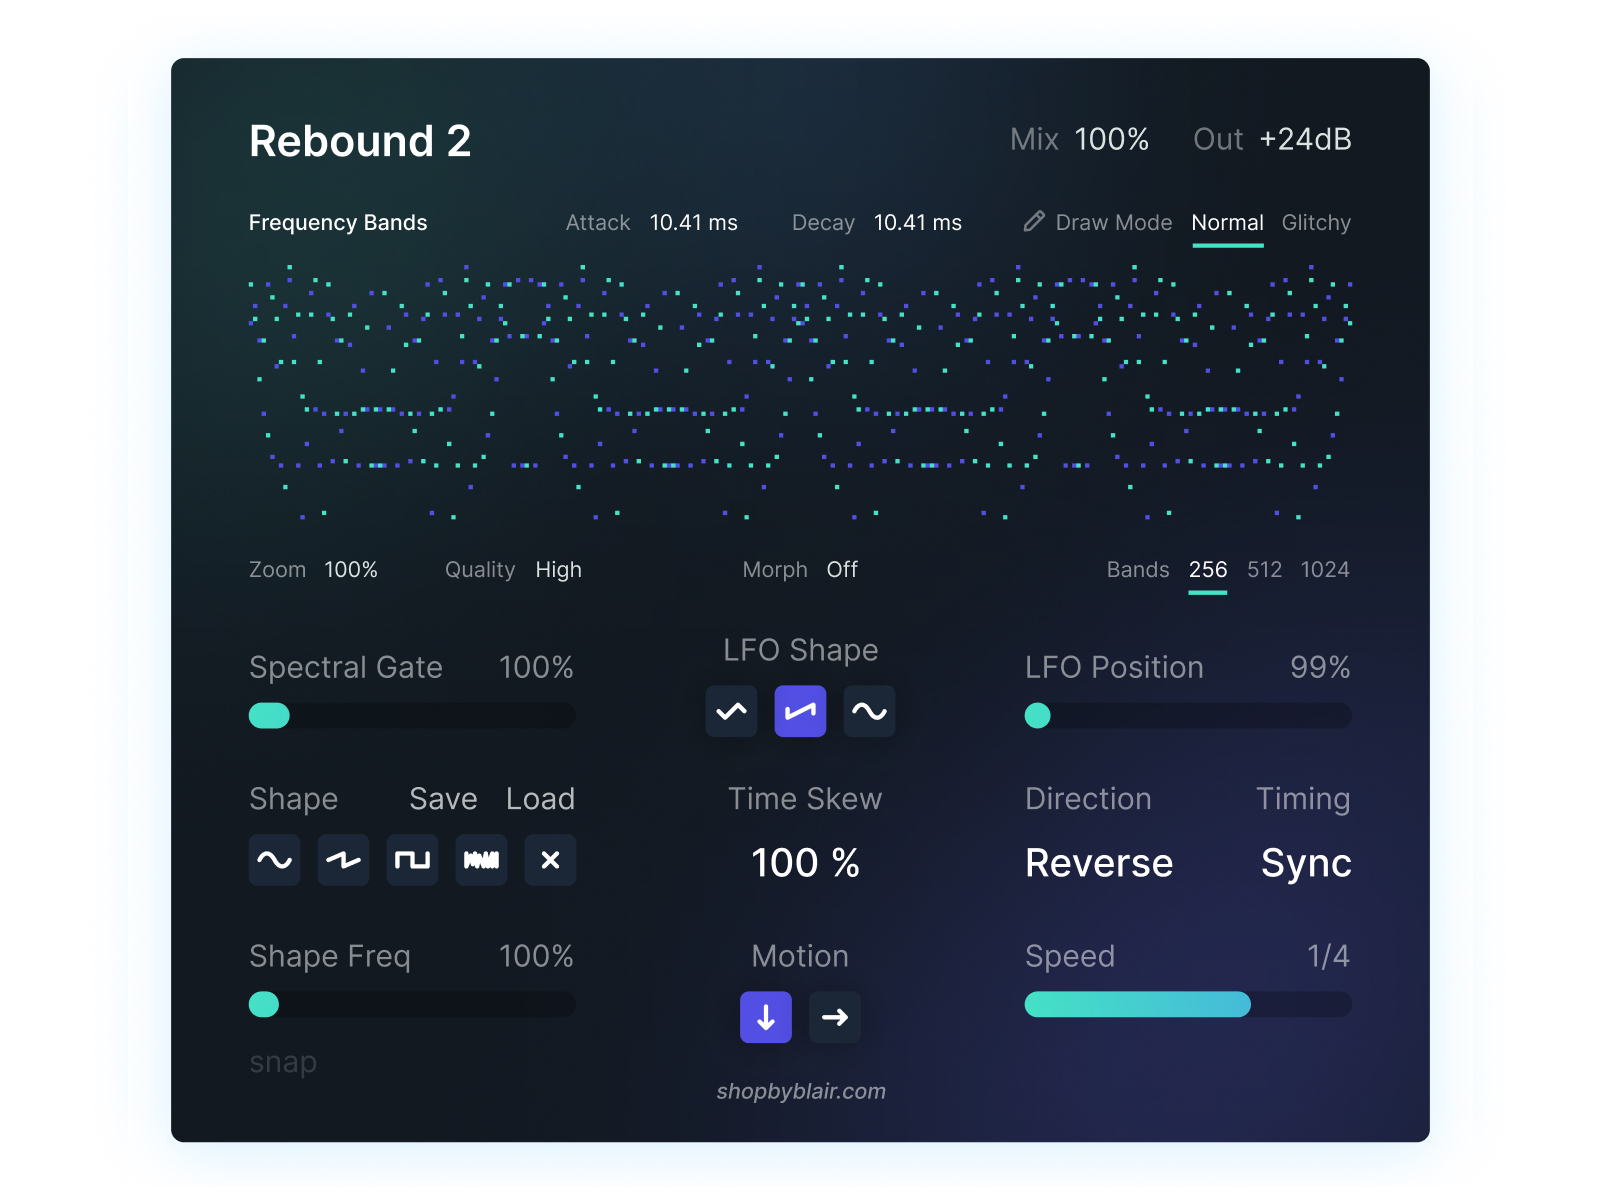
Task: Clear shape with the X icon
Action: pyautogui.click(x=550, y=860)
